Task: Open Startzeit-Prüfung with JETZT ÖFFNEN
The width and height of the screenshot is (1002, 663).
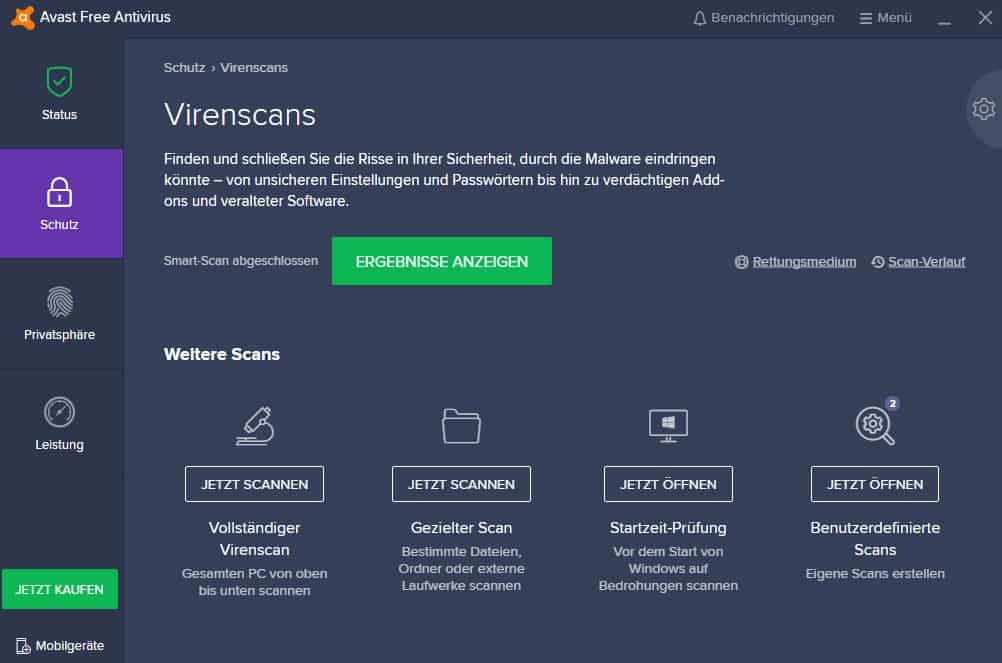Action: (668, 484)
